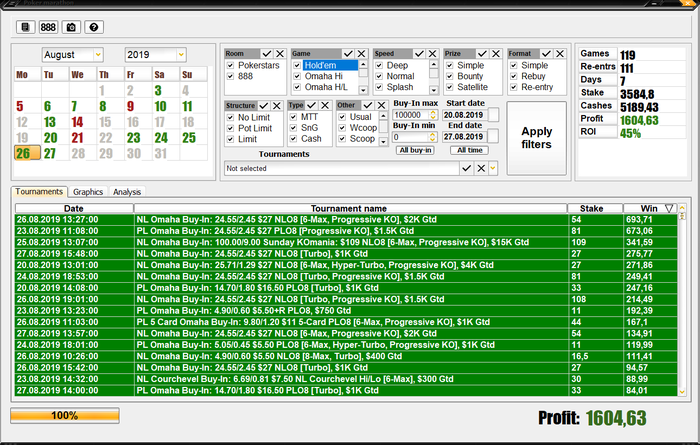Click the Start date field 20.08.2019
The width and height of the screenshot is (700, 445).
point(463,115)
